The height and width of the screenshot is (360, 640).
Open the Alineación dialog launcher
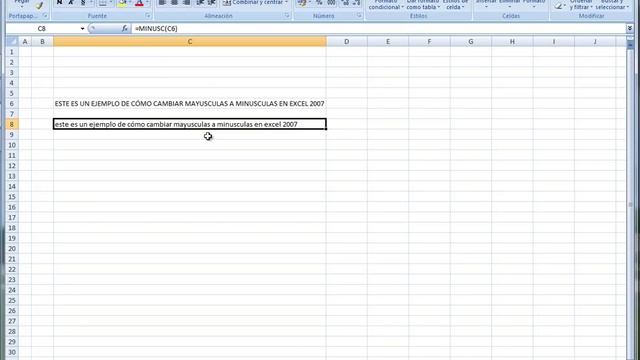click(x=287, y=16)
